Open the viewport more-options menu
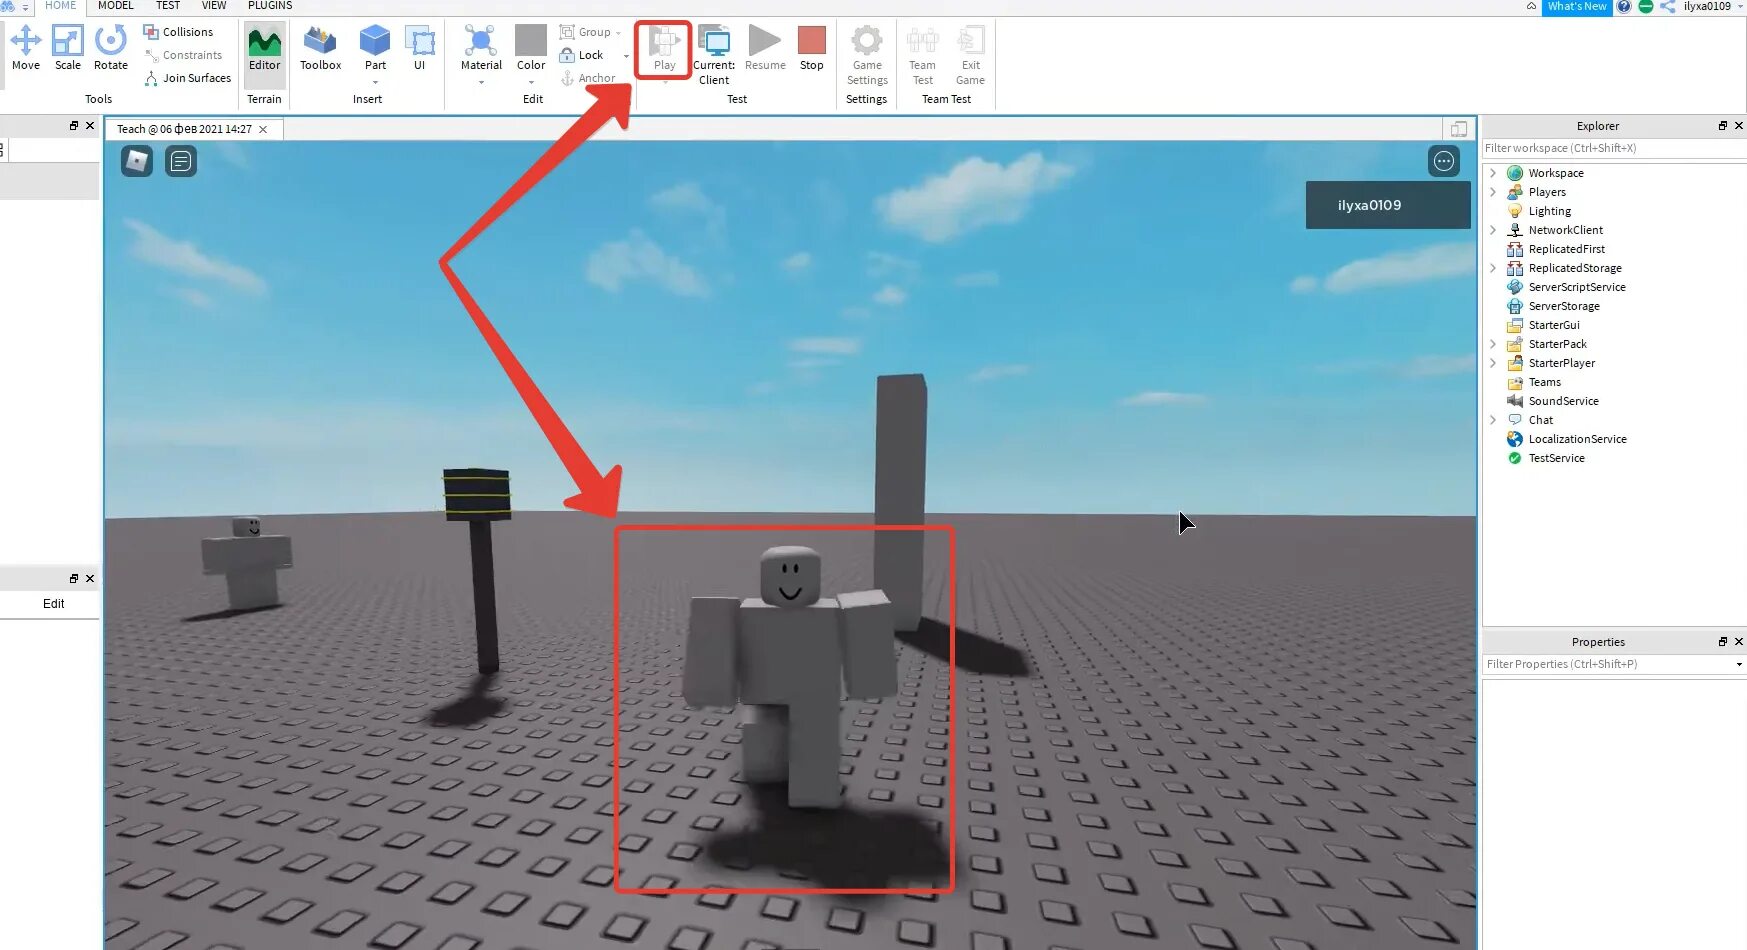Image resolution: width=1747 pixels, height=950 pixels. [1444, 161]
